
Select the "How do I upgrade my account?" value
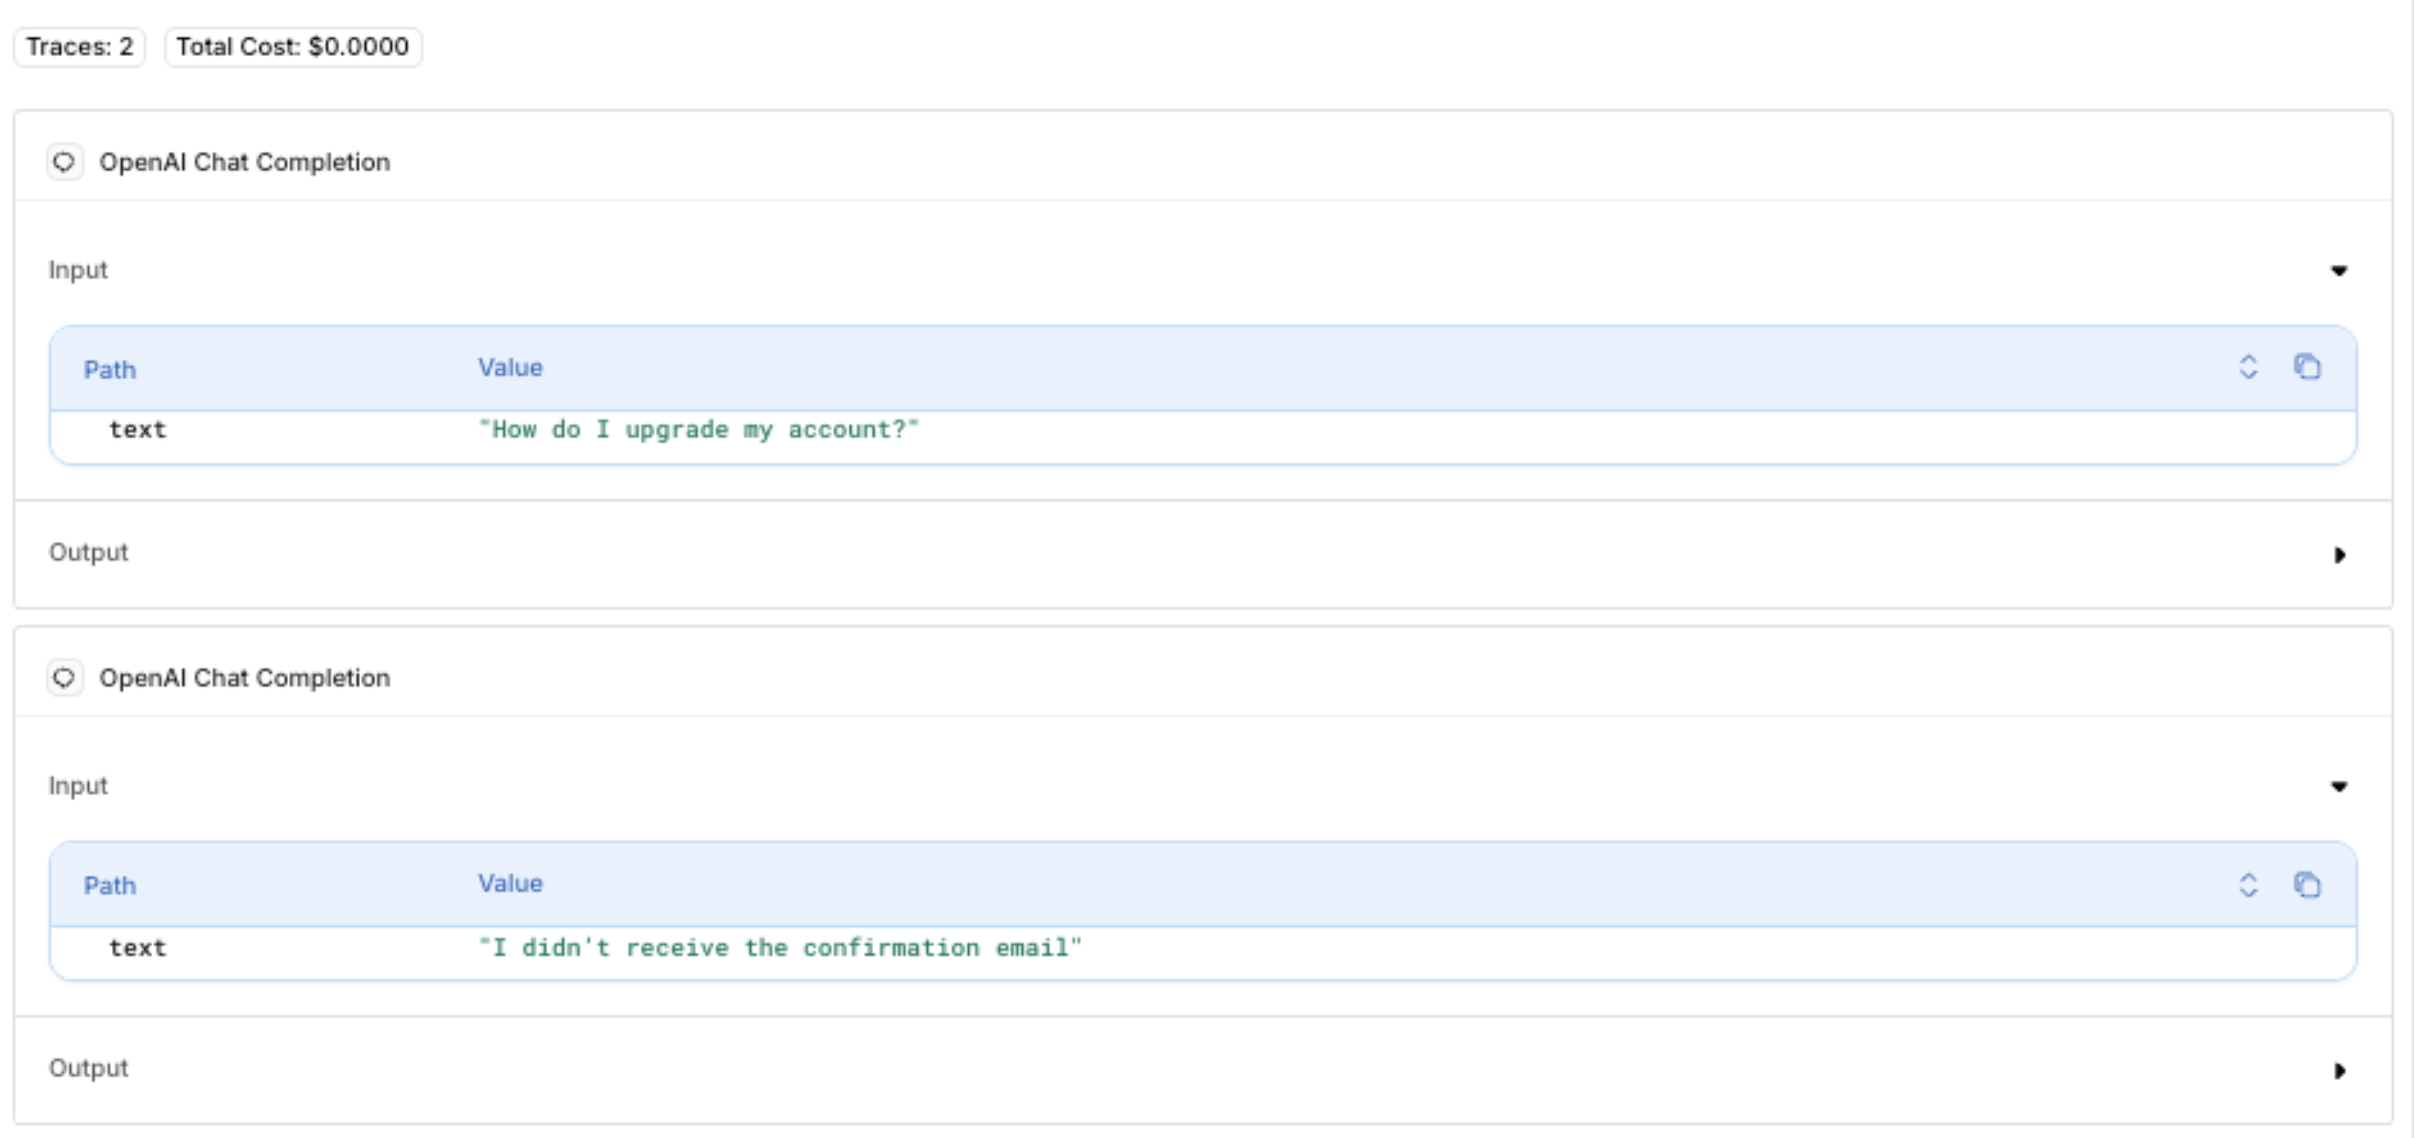coord(698,430)
